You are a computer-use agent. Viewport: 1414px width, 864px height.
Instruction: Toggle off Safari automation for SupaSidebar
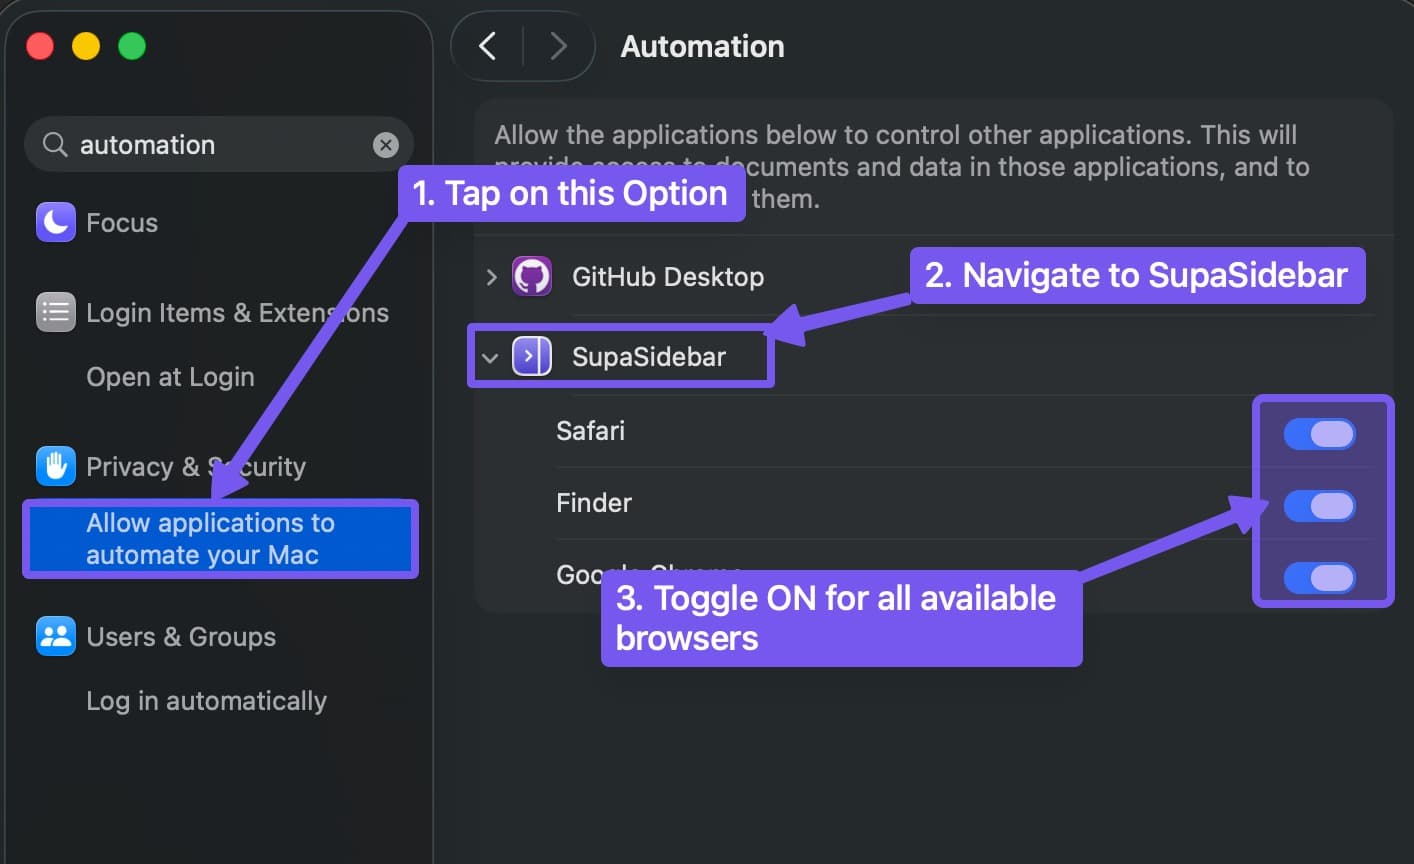tap(1320, 434)
